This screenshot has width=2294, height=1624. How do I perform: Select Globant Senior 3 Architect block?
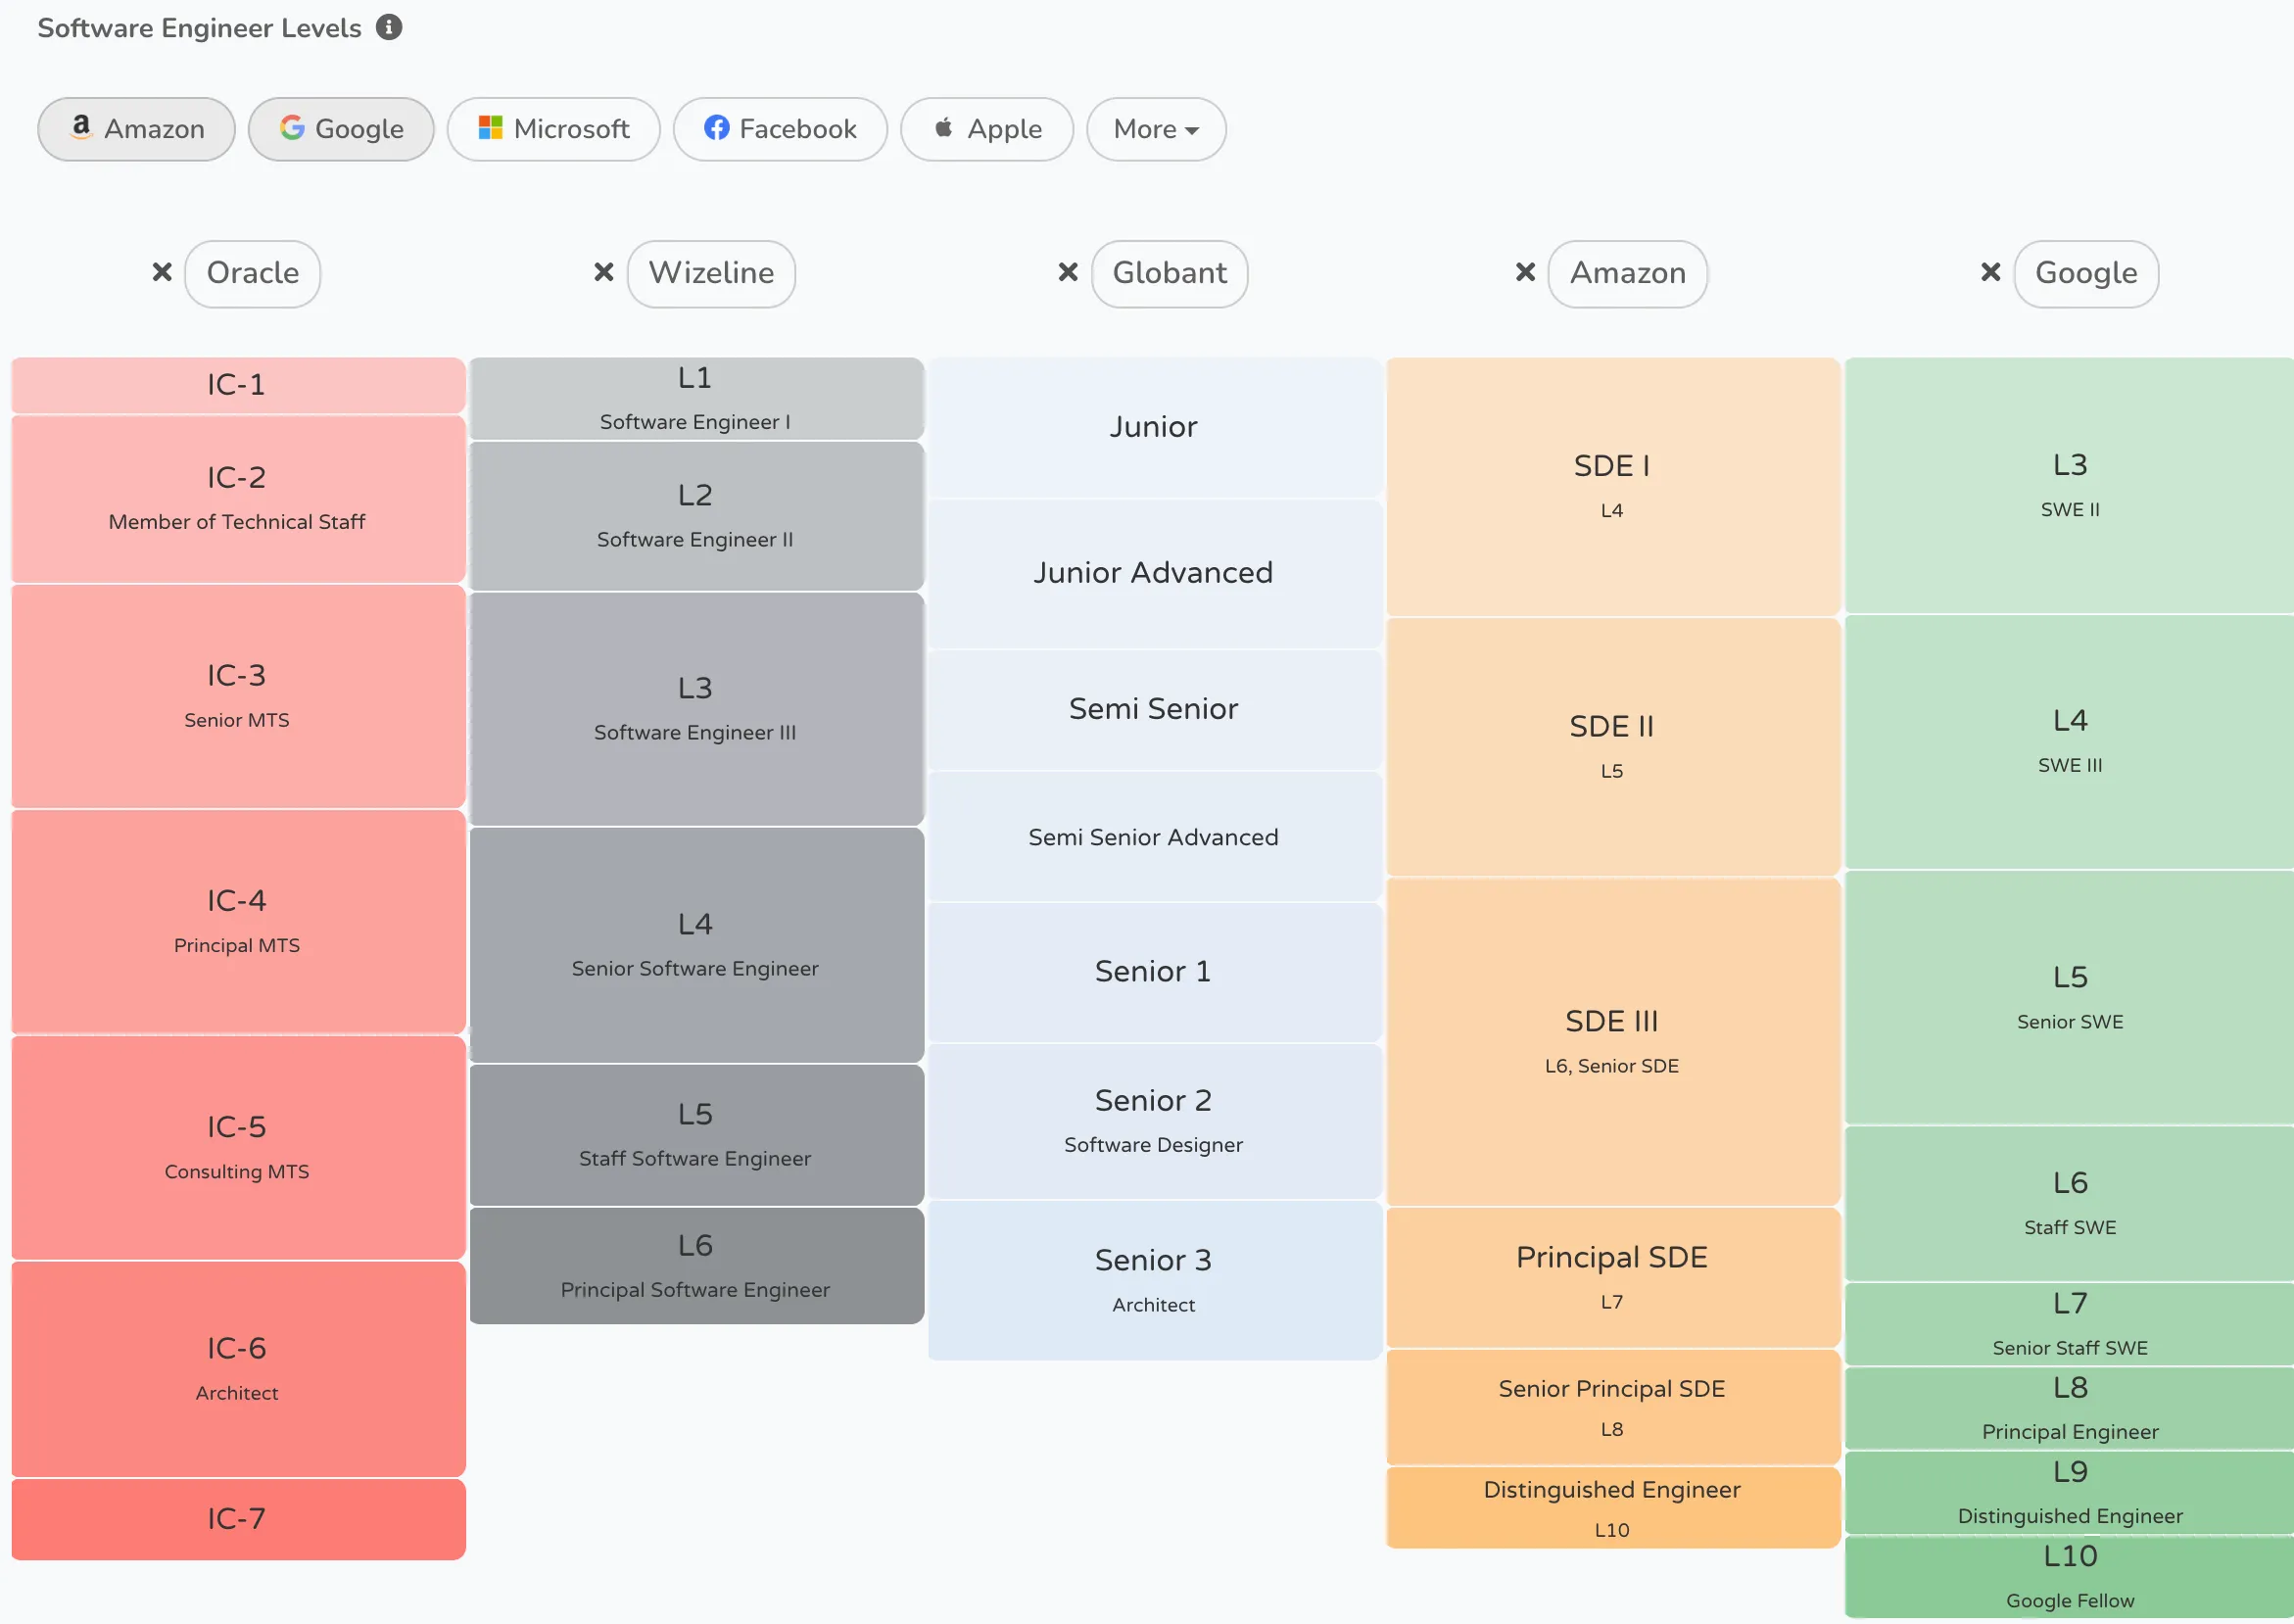point(1153,1279)
